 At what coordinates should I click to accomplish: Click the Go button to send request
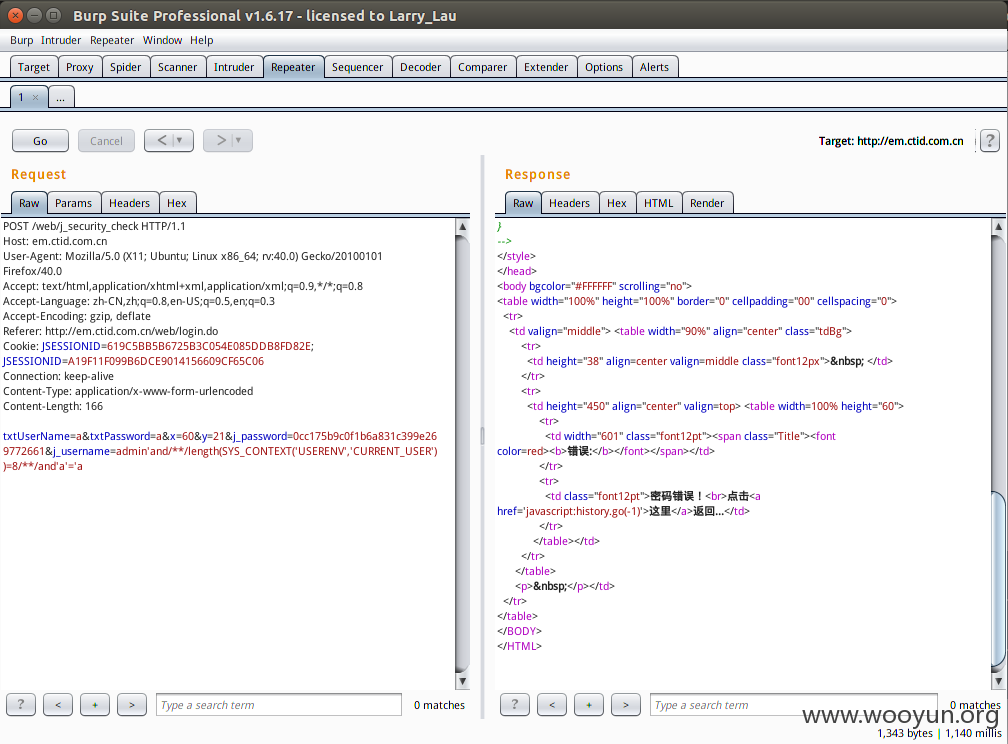pos(40,141)
